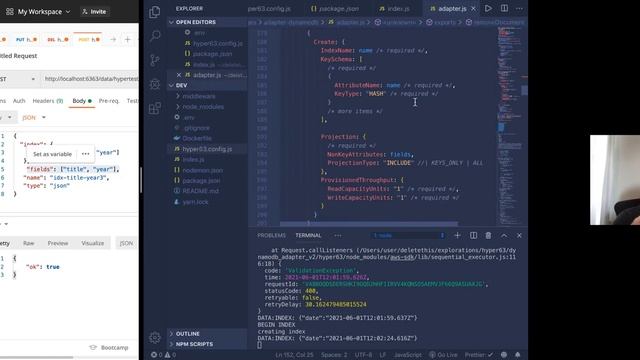The image size is (640, 360).
Task: Switch to the PROBLEMS panel tab
Action: point(271,236)
